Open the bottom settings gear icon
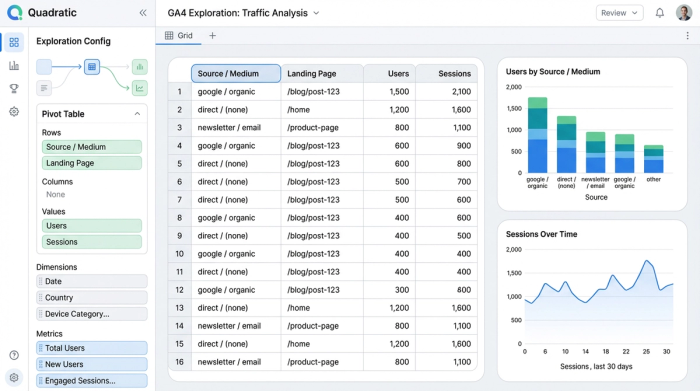The image size is (700, 391). pyautogui.click(x=14, y=378)
